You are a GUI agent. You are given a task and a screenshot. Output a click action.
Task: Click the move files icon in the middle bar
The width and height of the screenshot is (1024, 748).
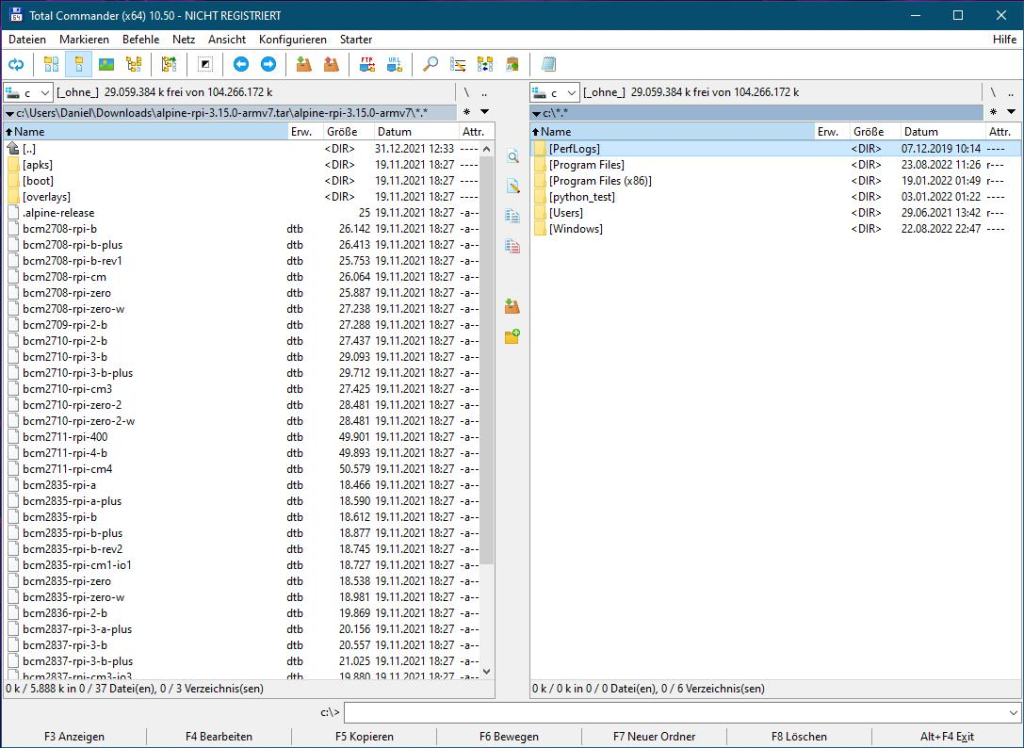[x=513, y=246]
